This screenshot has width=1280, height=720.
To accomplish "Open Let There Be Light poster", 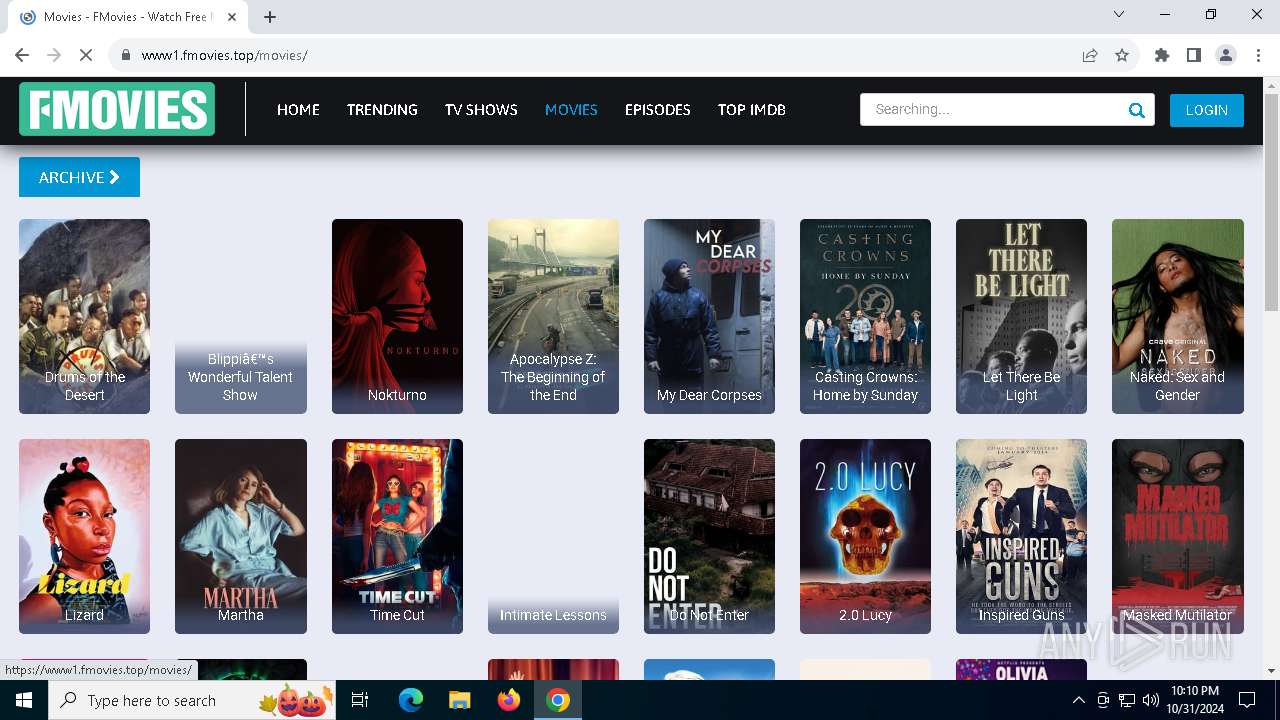I will [x=1021, y=316].
